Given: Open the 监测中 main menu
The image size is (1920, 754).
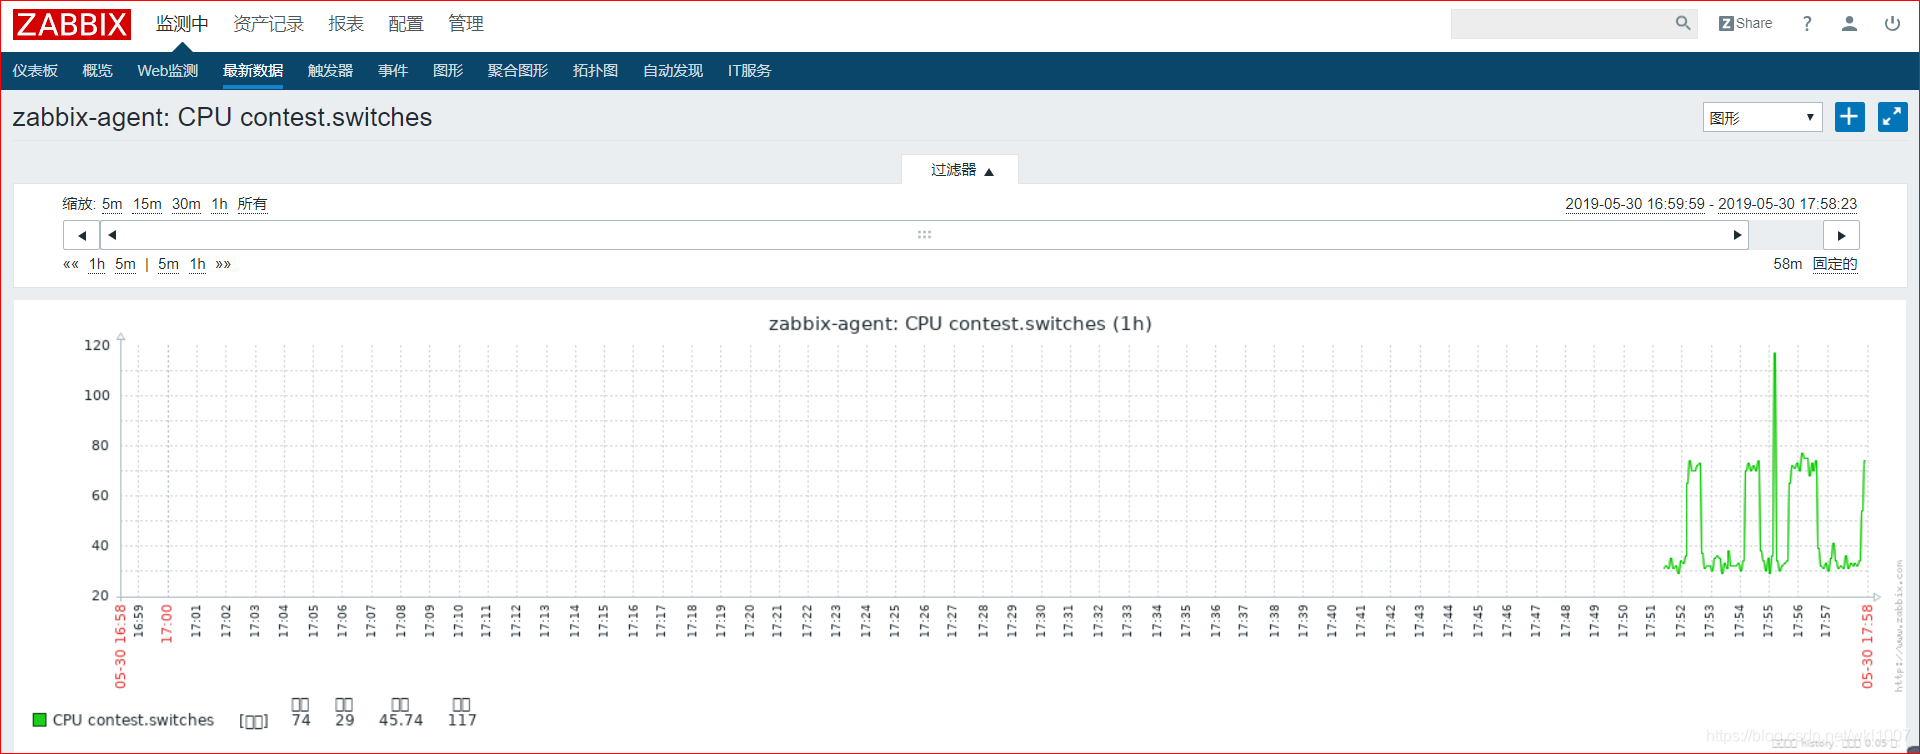Looking at the screenshot, I should pyautogui.click(x=182, y=24).
